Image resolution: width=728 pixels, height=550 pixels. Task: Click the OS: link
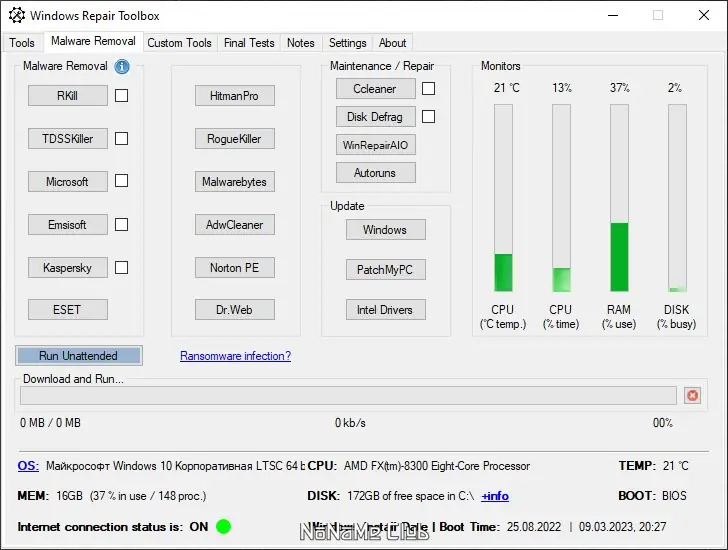pos(28,466)
